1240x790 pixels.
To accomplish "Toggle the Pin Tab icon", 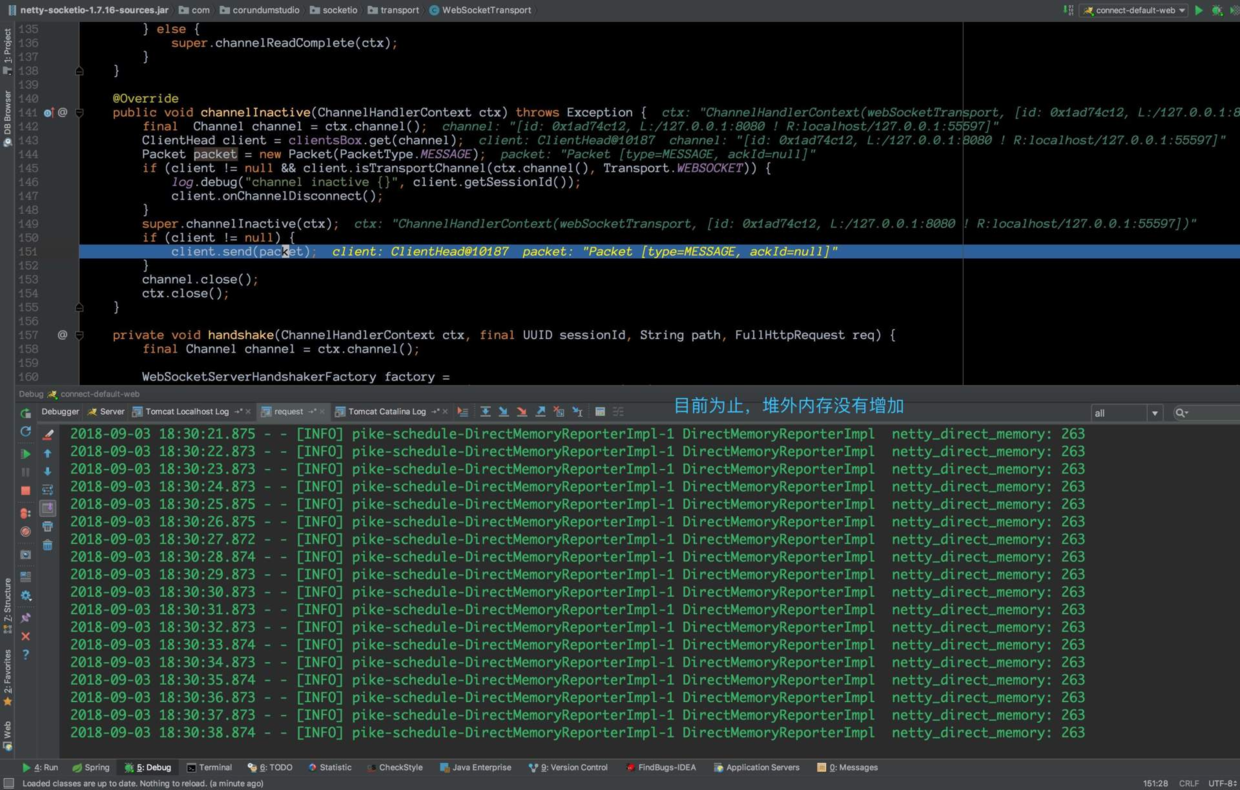I will (26, 617).
